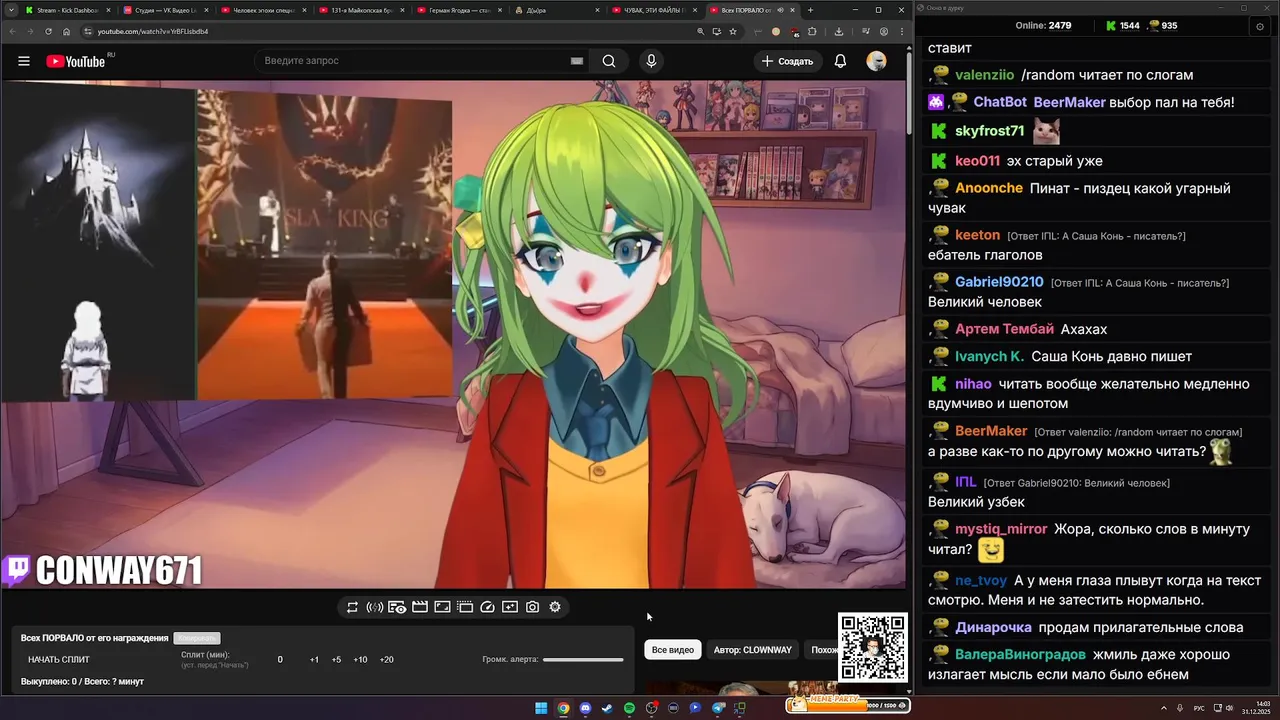Click username ВалераВиноградов in chat
The image size is (1280, 720).
pos(1020,655)
